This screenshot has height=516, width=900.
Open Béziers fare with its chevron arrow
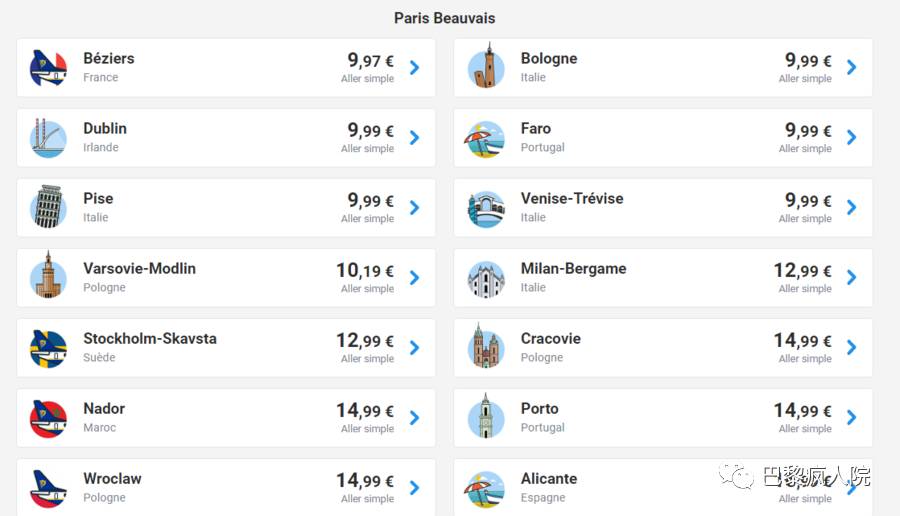click(x=414, y=68)
